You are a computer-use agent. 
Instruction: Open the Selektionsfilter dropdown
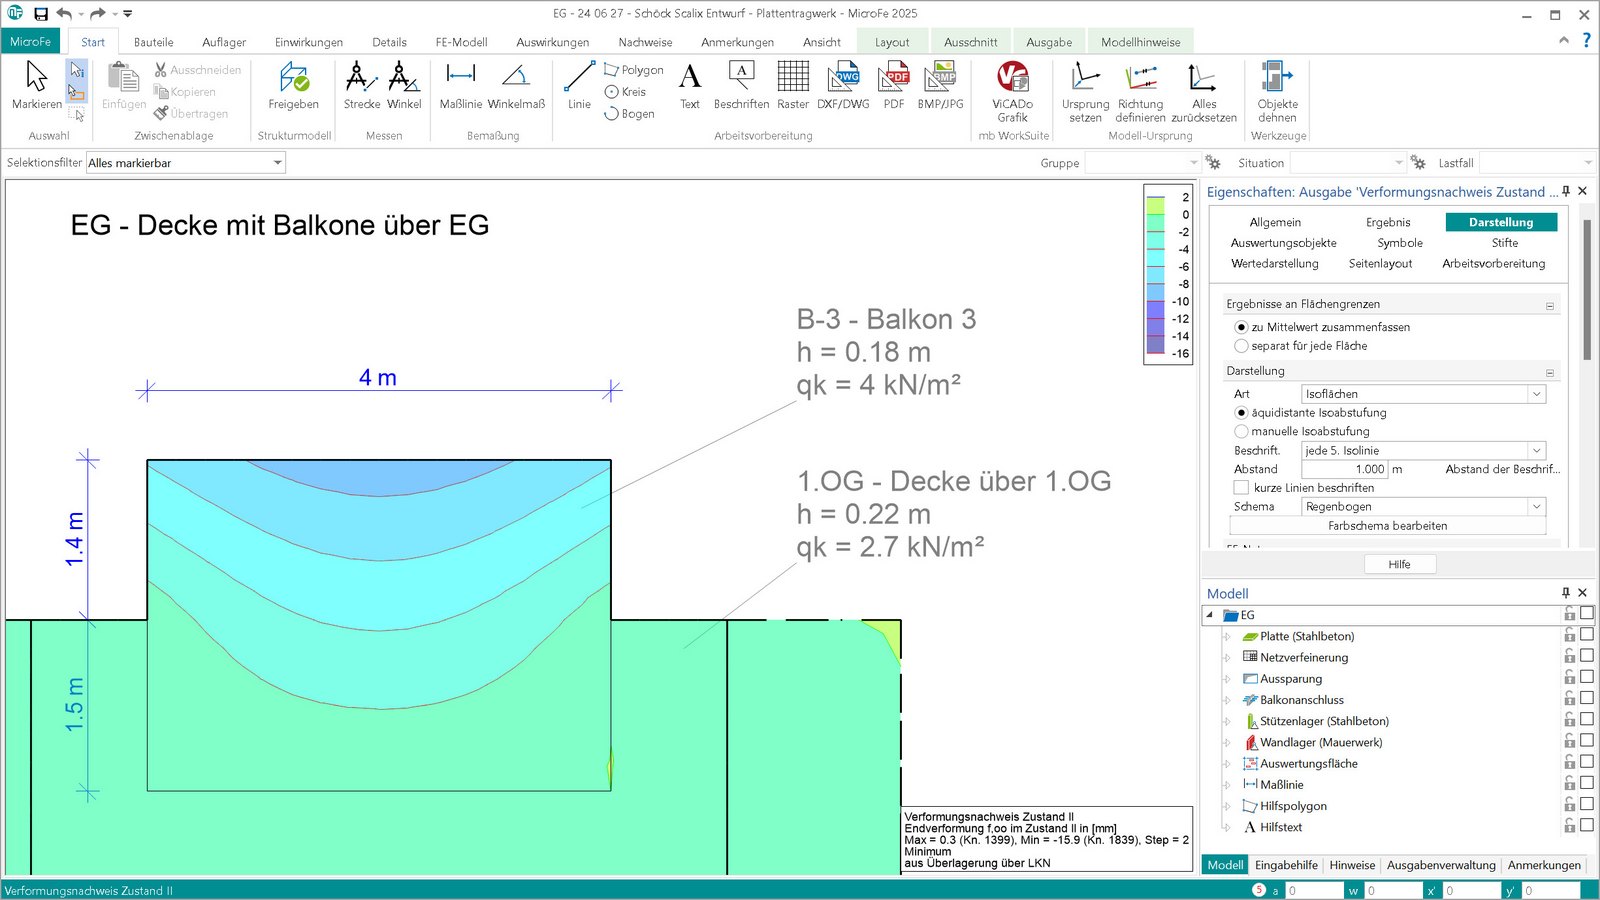click(x=277, y=163)
